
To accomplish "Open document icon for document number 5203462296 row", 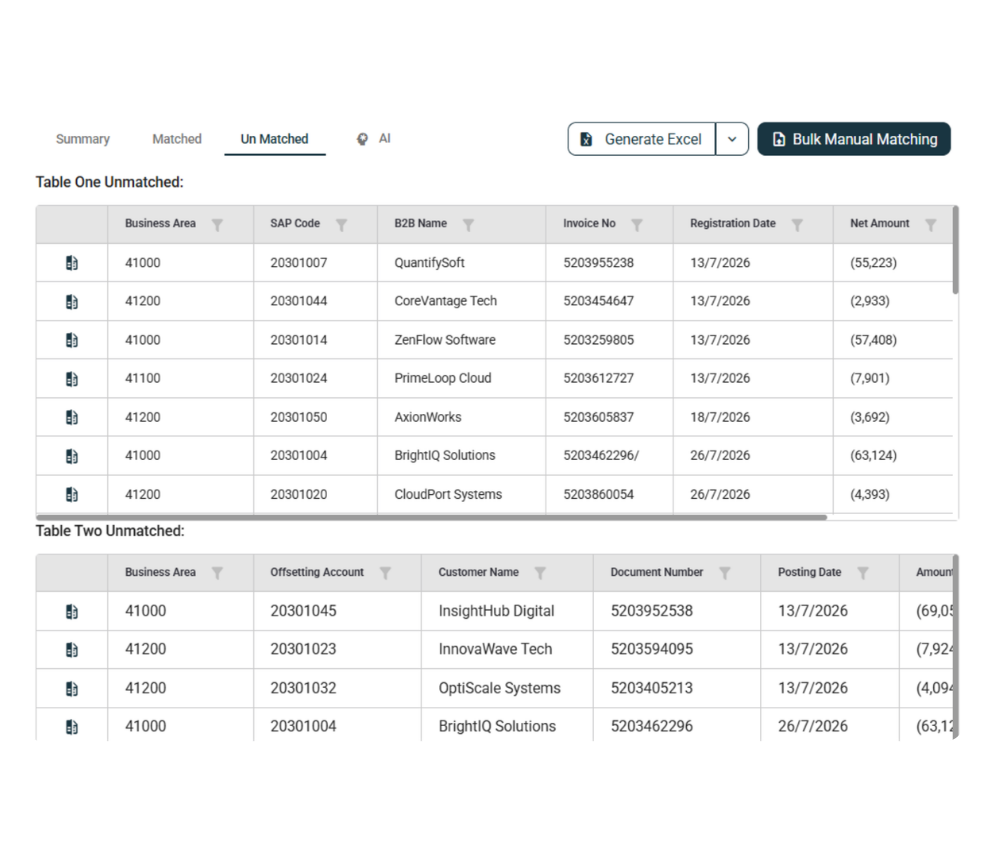I will point(72,727).
